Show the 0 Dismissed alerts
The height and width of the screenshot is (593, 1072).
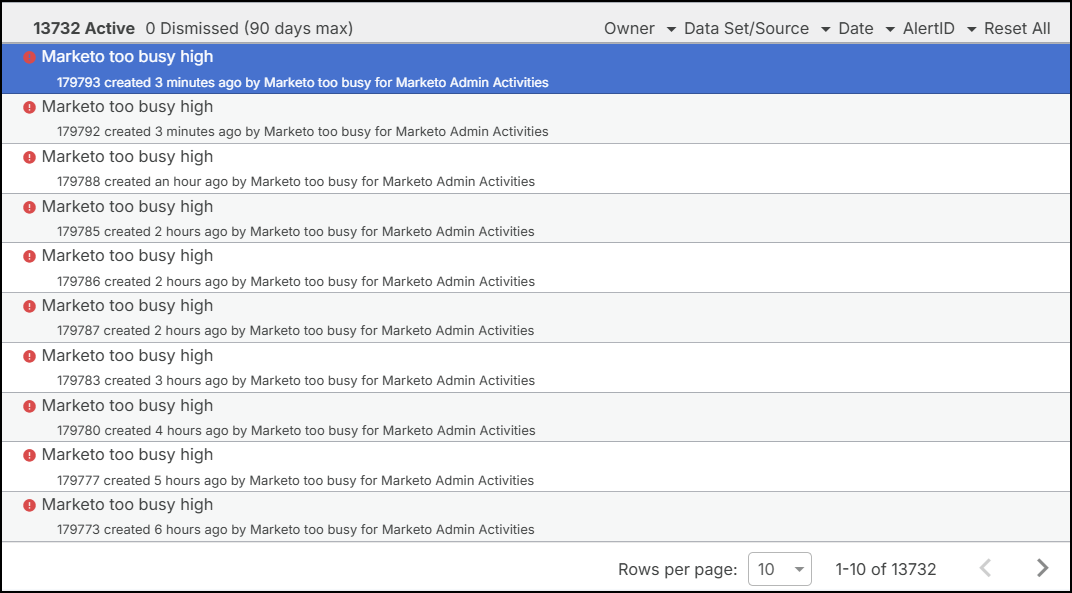[x=249, y=29]
